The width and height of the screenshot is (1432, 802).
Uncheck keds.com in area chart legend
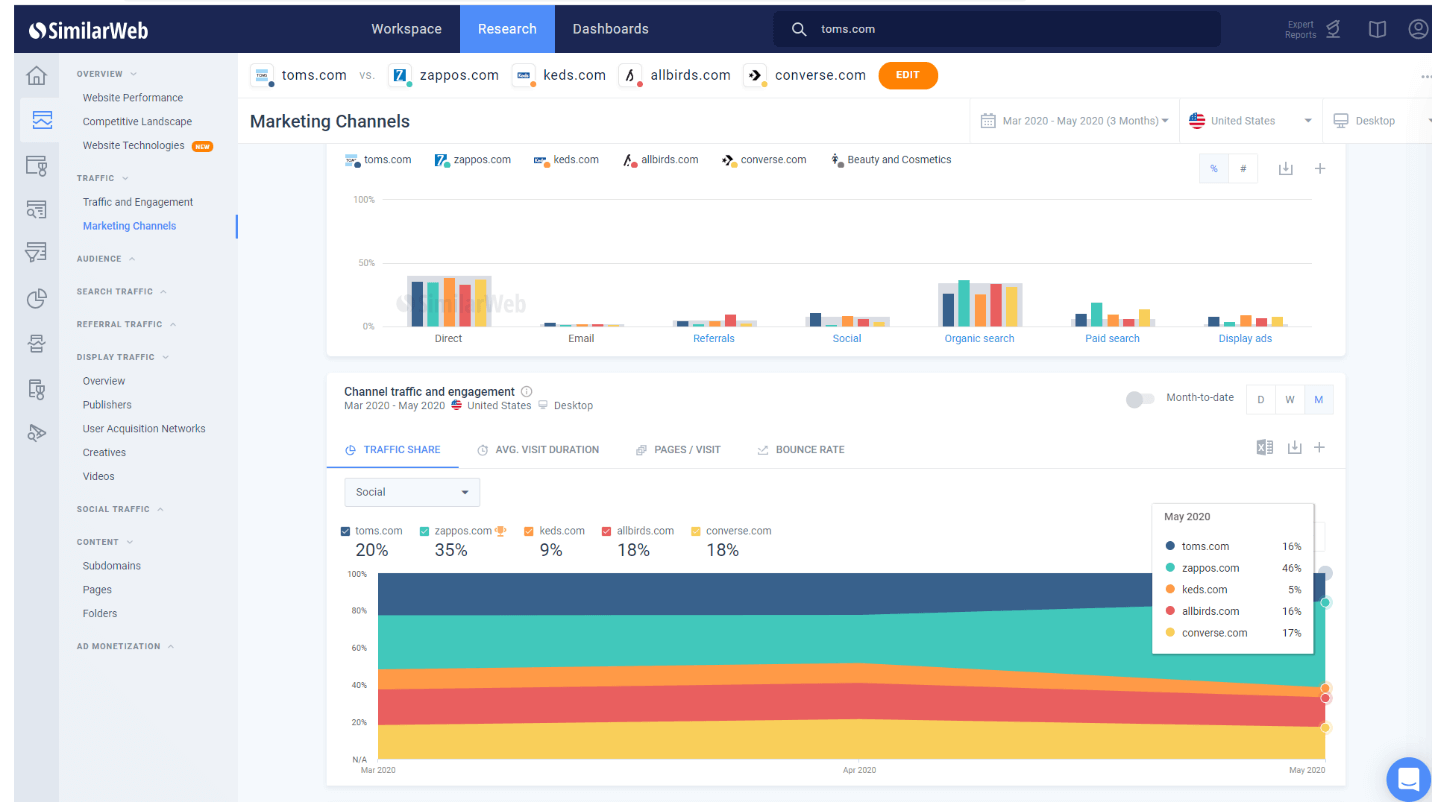[529, 531]
